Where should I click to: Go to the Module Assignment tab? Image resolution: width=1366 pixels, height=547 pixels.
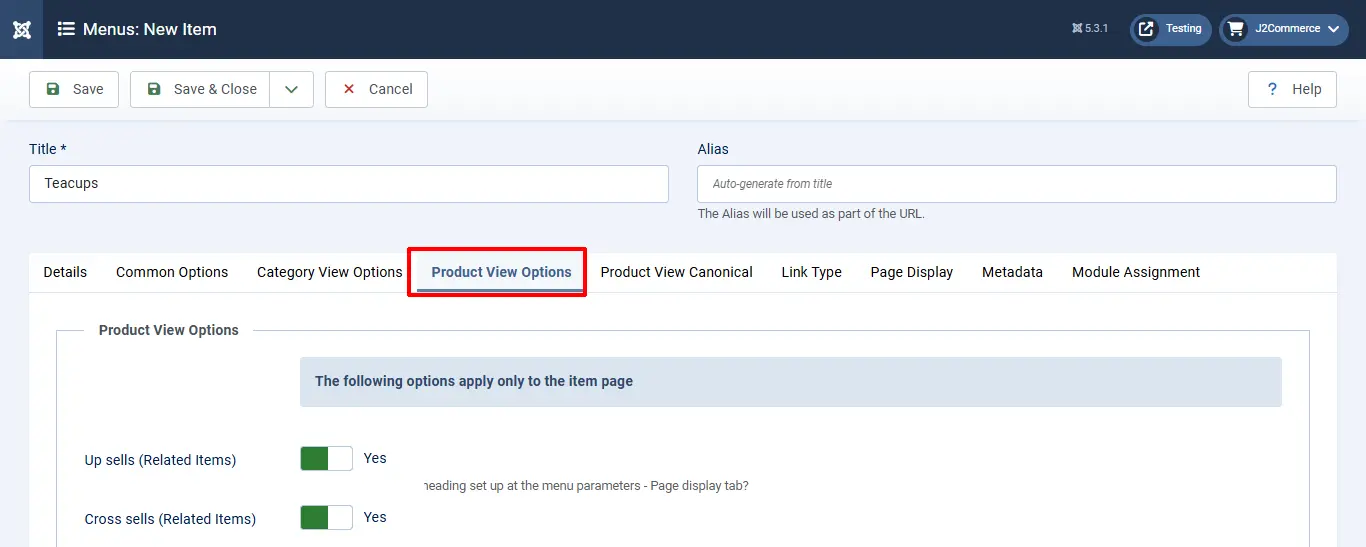[x=1136, y=272]
